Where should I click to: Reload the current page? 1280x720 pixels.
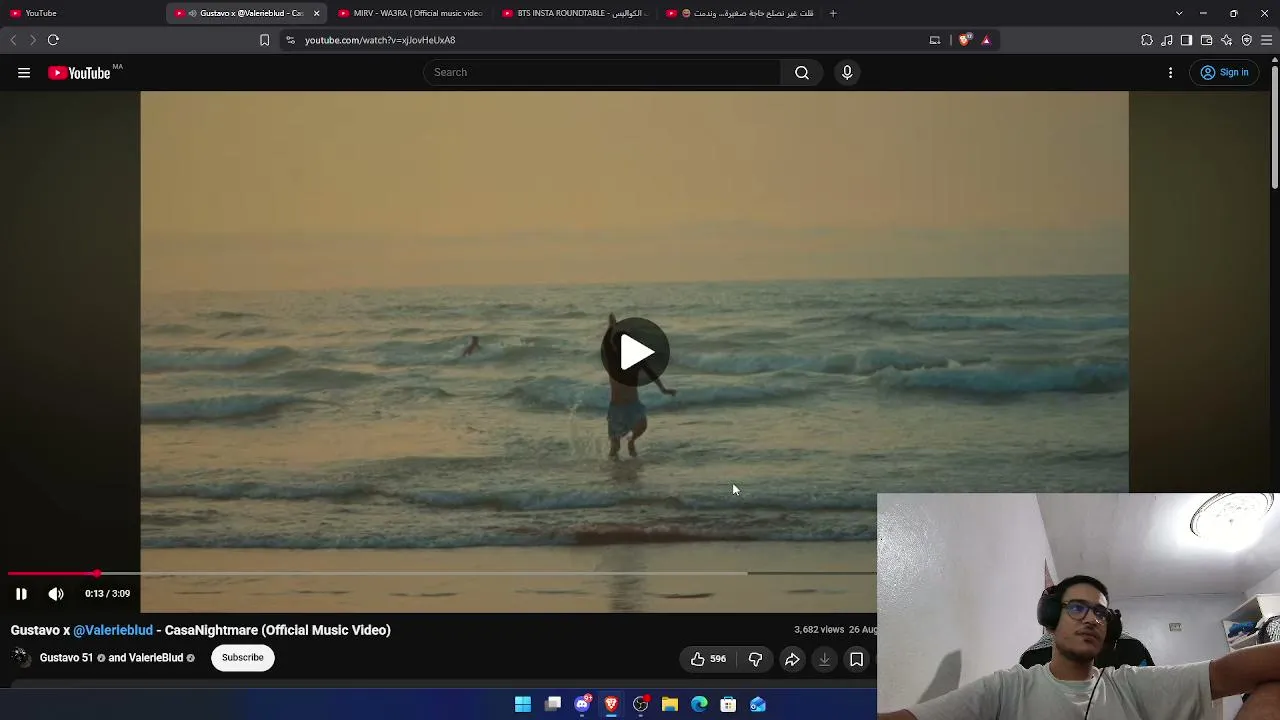coord(54,40)
